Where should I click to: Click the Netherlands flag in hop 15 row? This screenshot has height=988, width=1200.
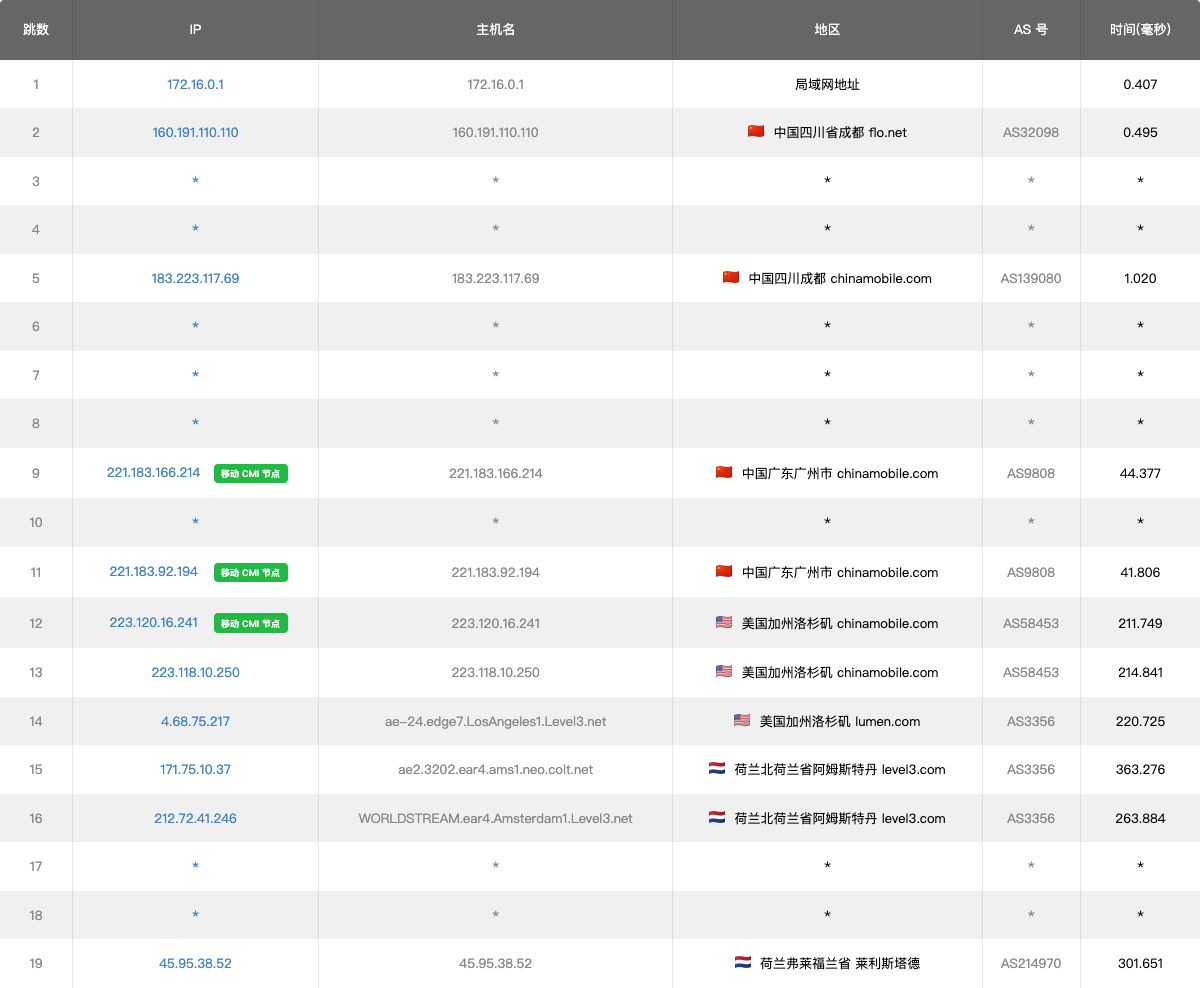tap(717, 769)
